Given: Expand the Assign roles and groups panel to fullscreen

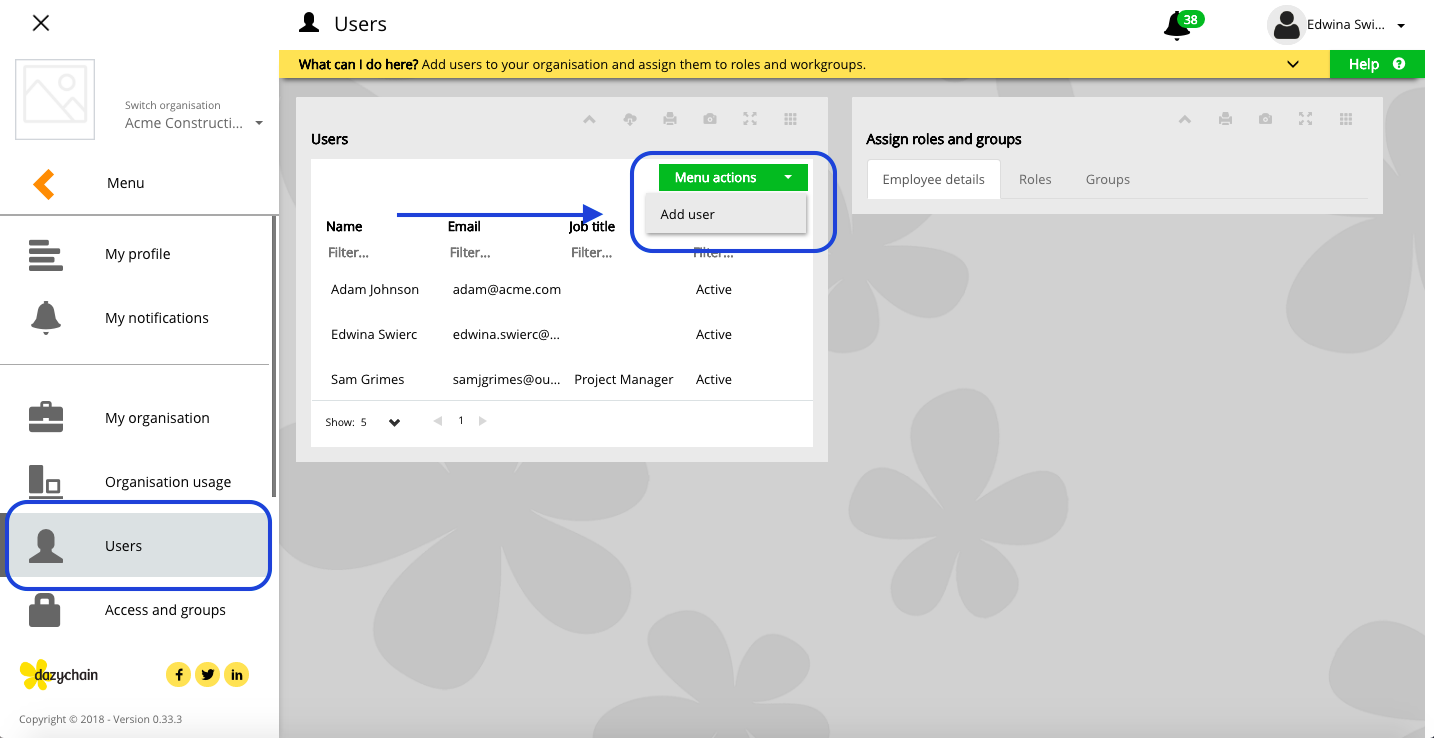Looking at the screenshot, I should (1305, 119).
